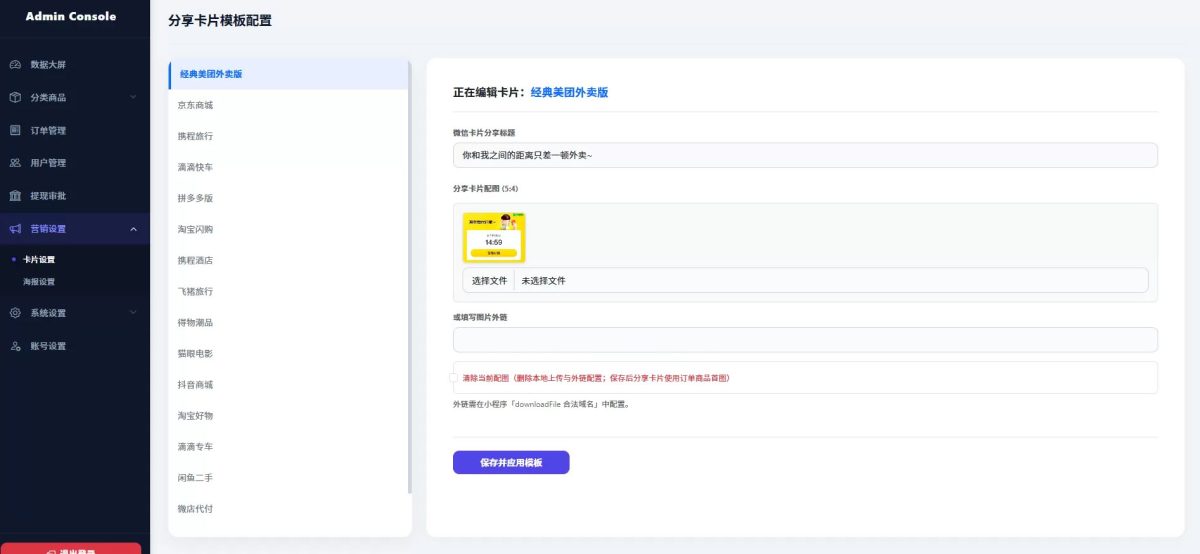The height and width of the screenshot is (554, 1200).
Task: Click the 经典美团外卖版 title in editor header
Action: pos(569,92)
